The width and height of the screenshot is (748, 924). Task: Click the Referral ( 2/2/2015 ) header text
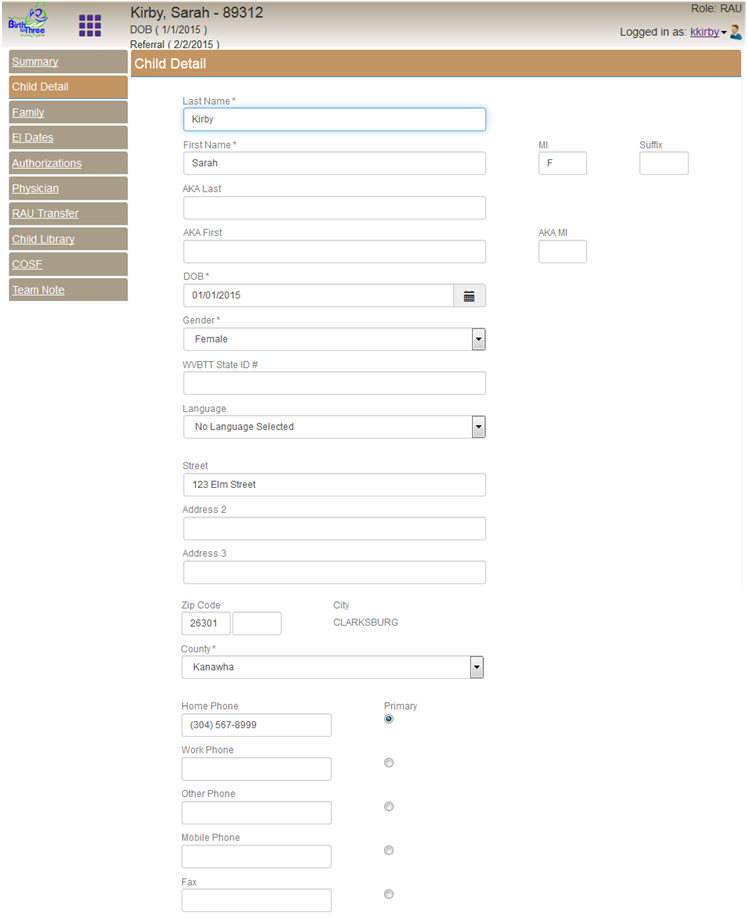175,45
